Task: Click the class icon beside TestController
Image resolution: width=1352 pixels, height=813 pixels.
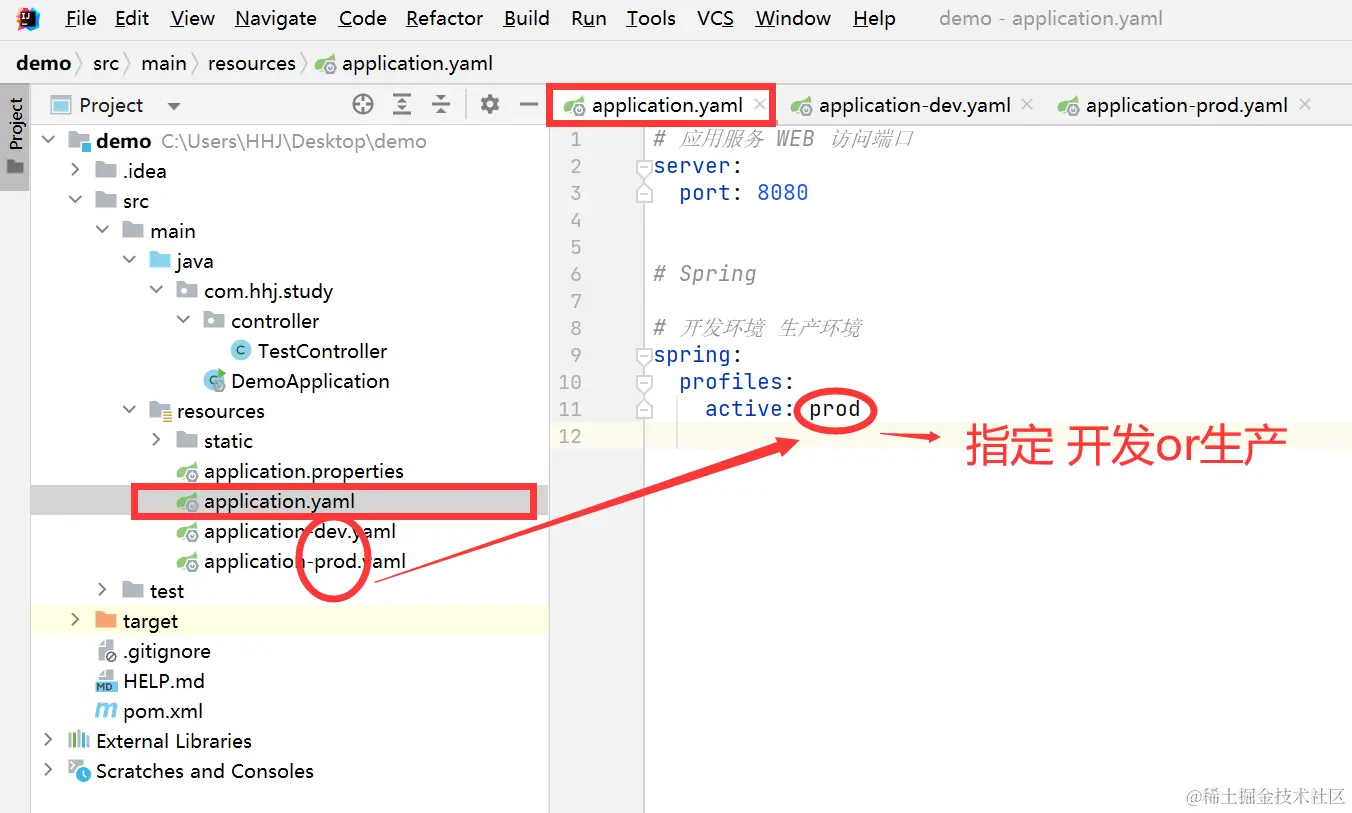Action: 239,350
